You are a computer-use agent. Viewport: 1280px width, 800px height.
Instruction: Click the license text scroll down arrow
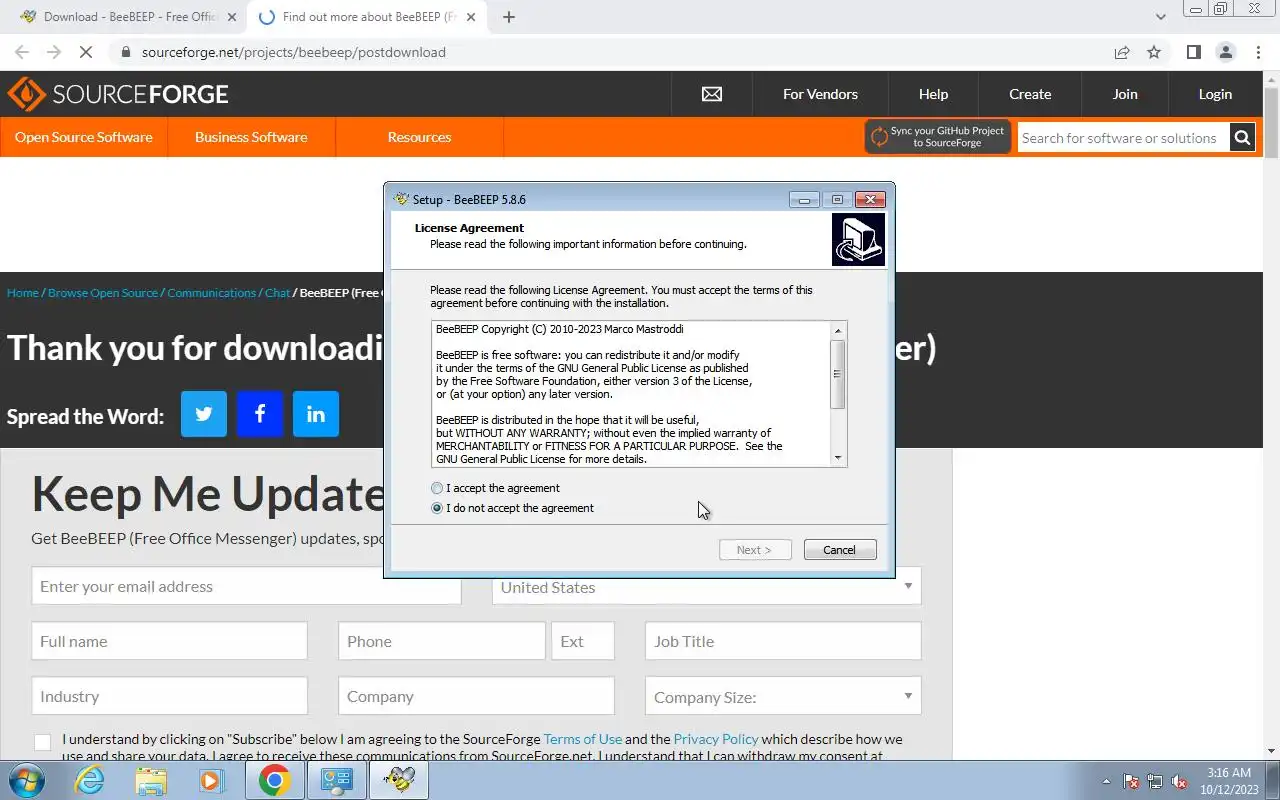tap(838, 458)
